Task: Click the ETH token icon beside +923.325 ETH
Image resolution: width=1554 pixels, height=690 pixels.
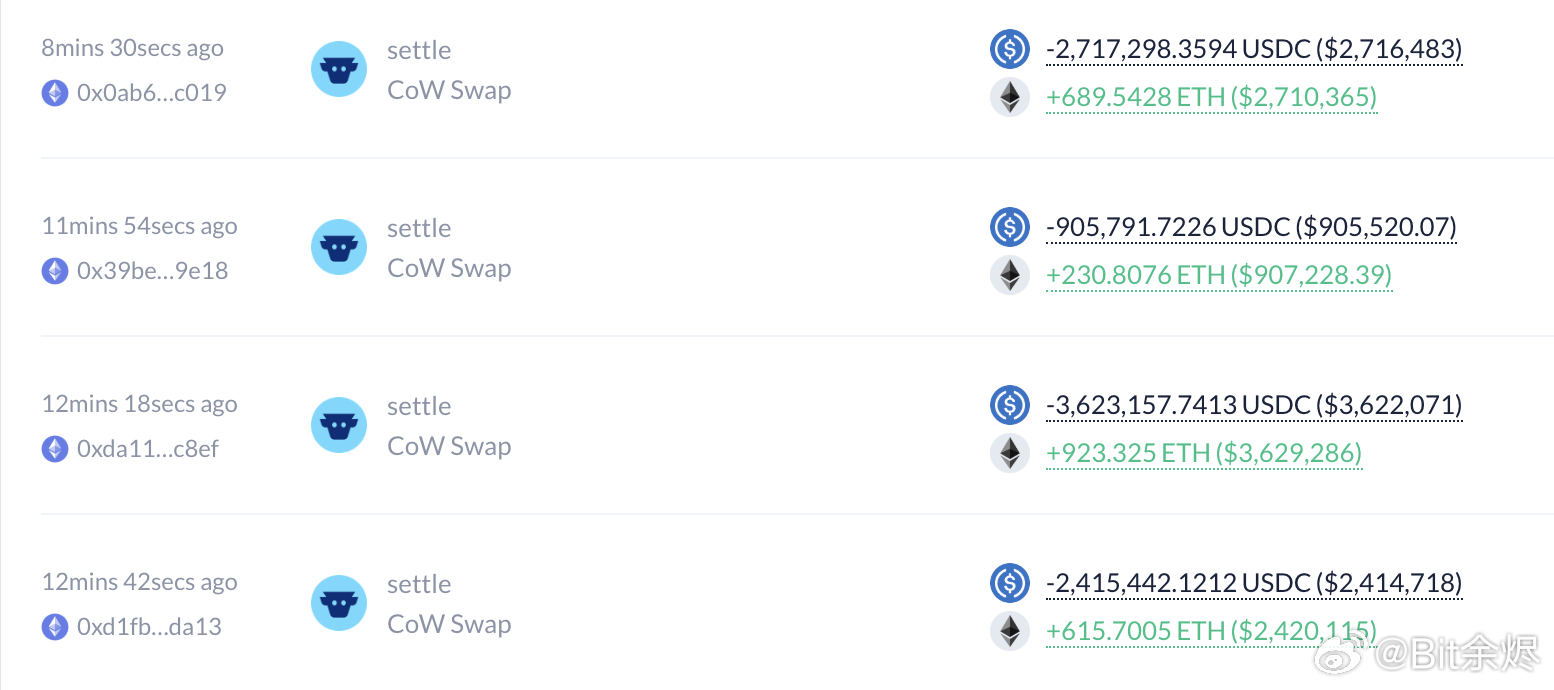Action: pos(1009,454)
